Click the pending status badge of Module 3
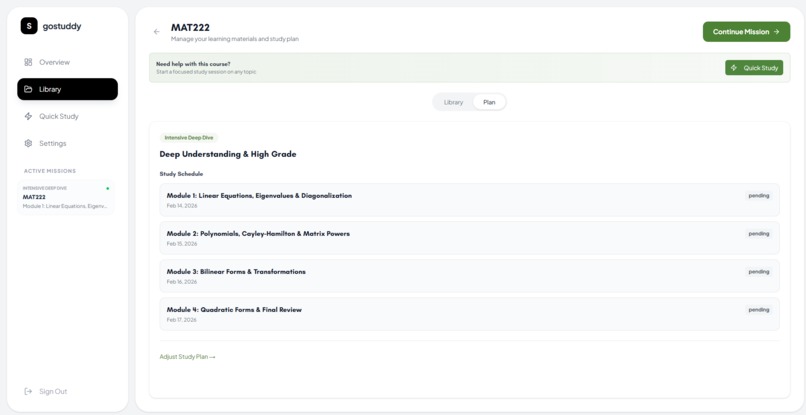 tap(759, 272)
